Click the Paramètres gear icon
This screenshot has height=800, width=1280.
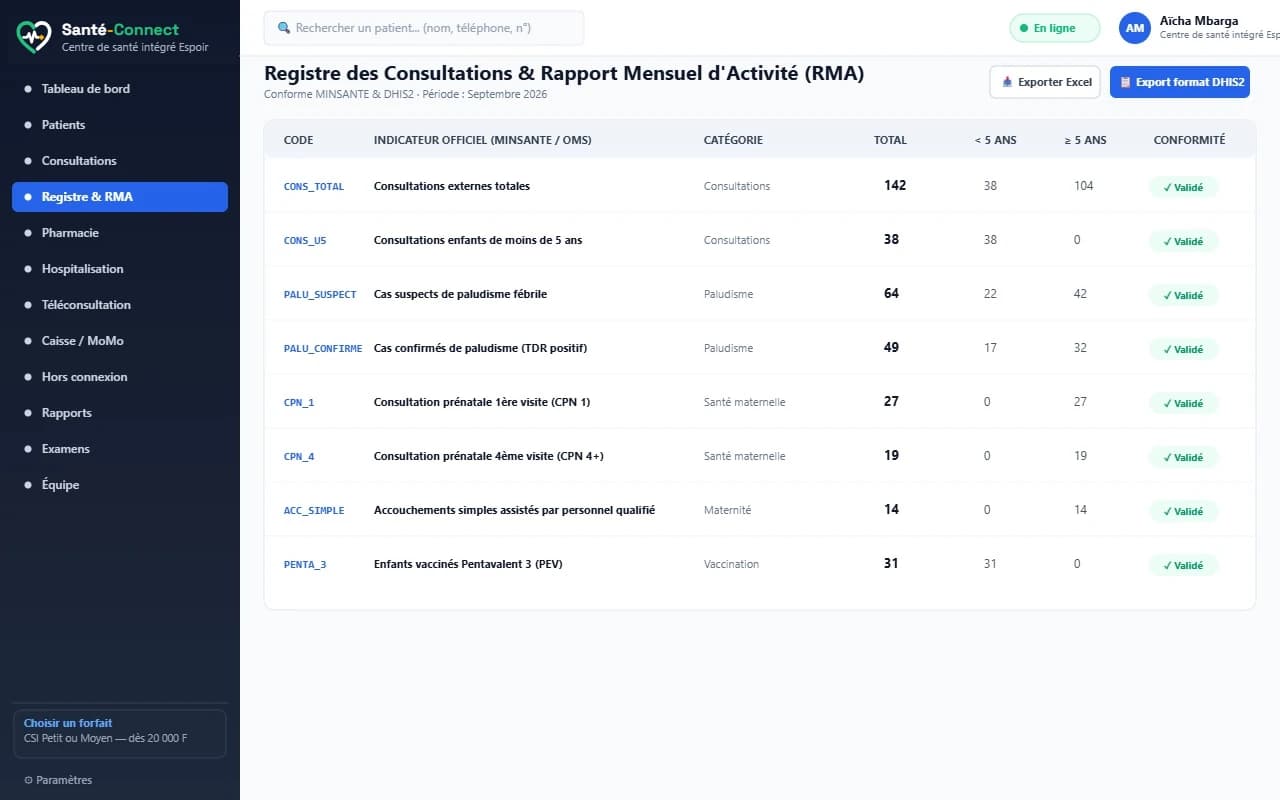(x=28, y=780)
